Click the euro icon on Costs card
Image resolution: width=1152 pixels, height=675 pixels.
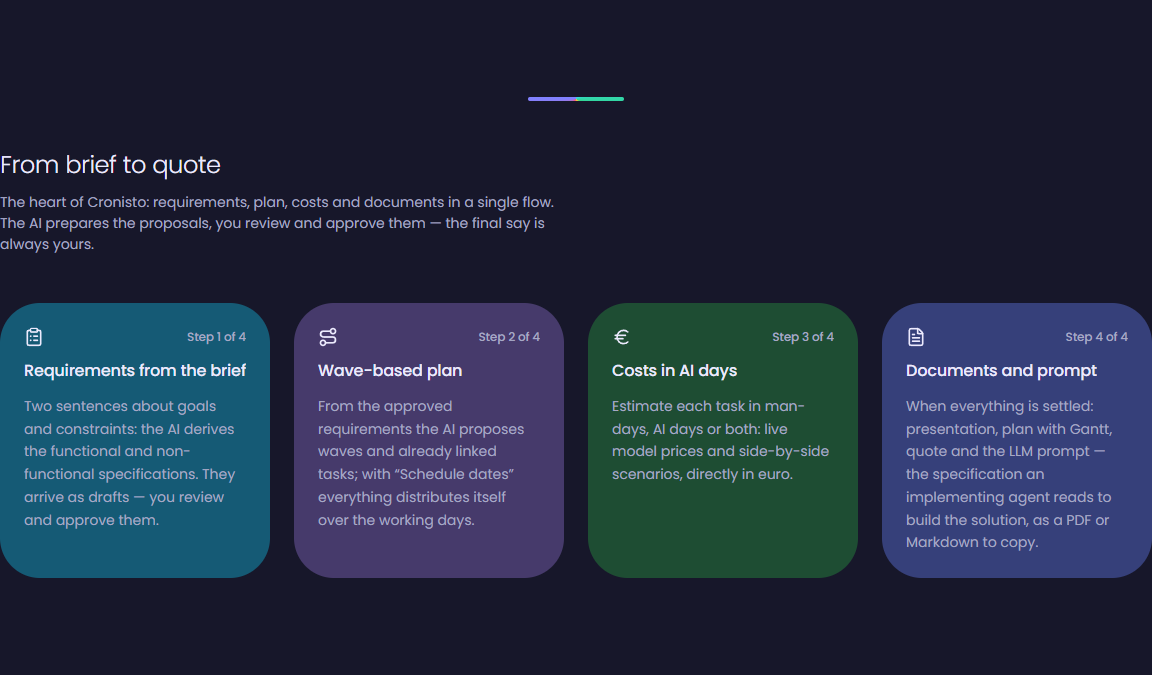[x=622, y=336]
